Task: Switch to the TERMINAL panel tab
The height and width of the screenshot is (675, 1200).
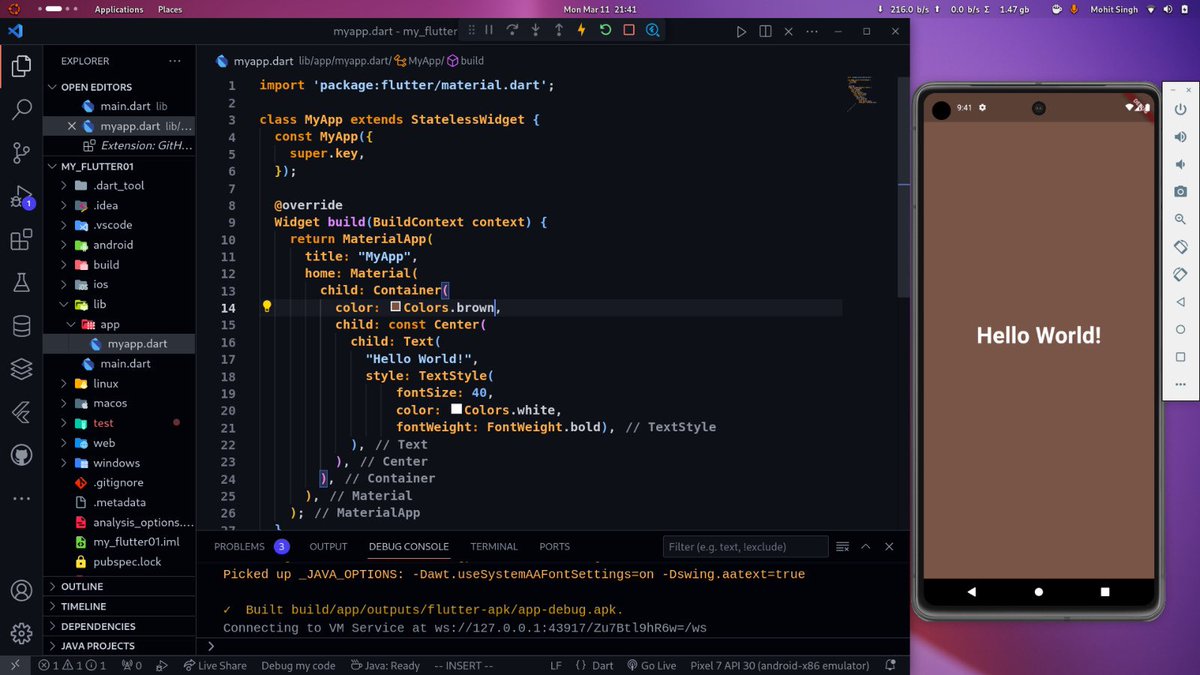Action: click(494, 546)
